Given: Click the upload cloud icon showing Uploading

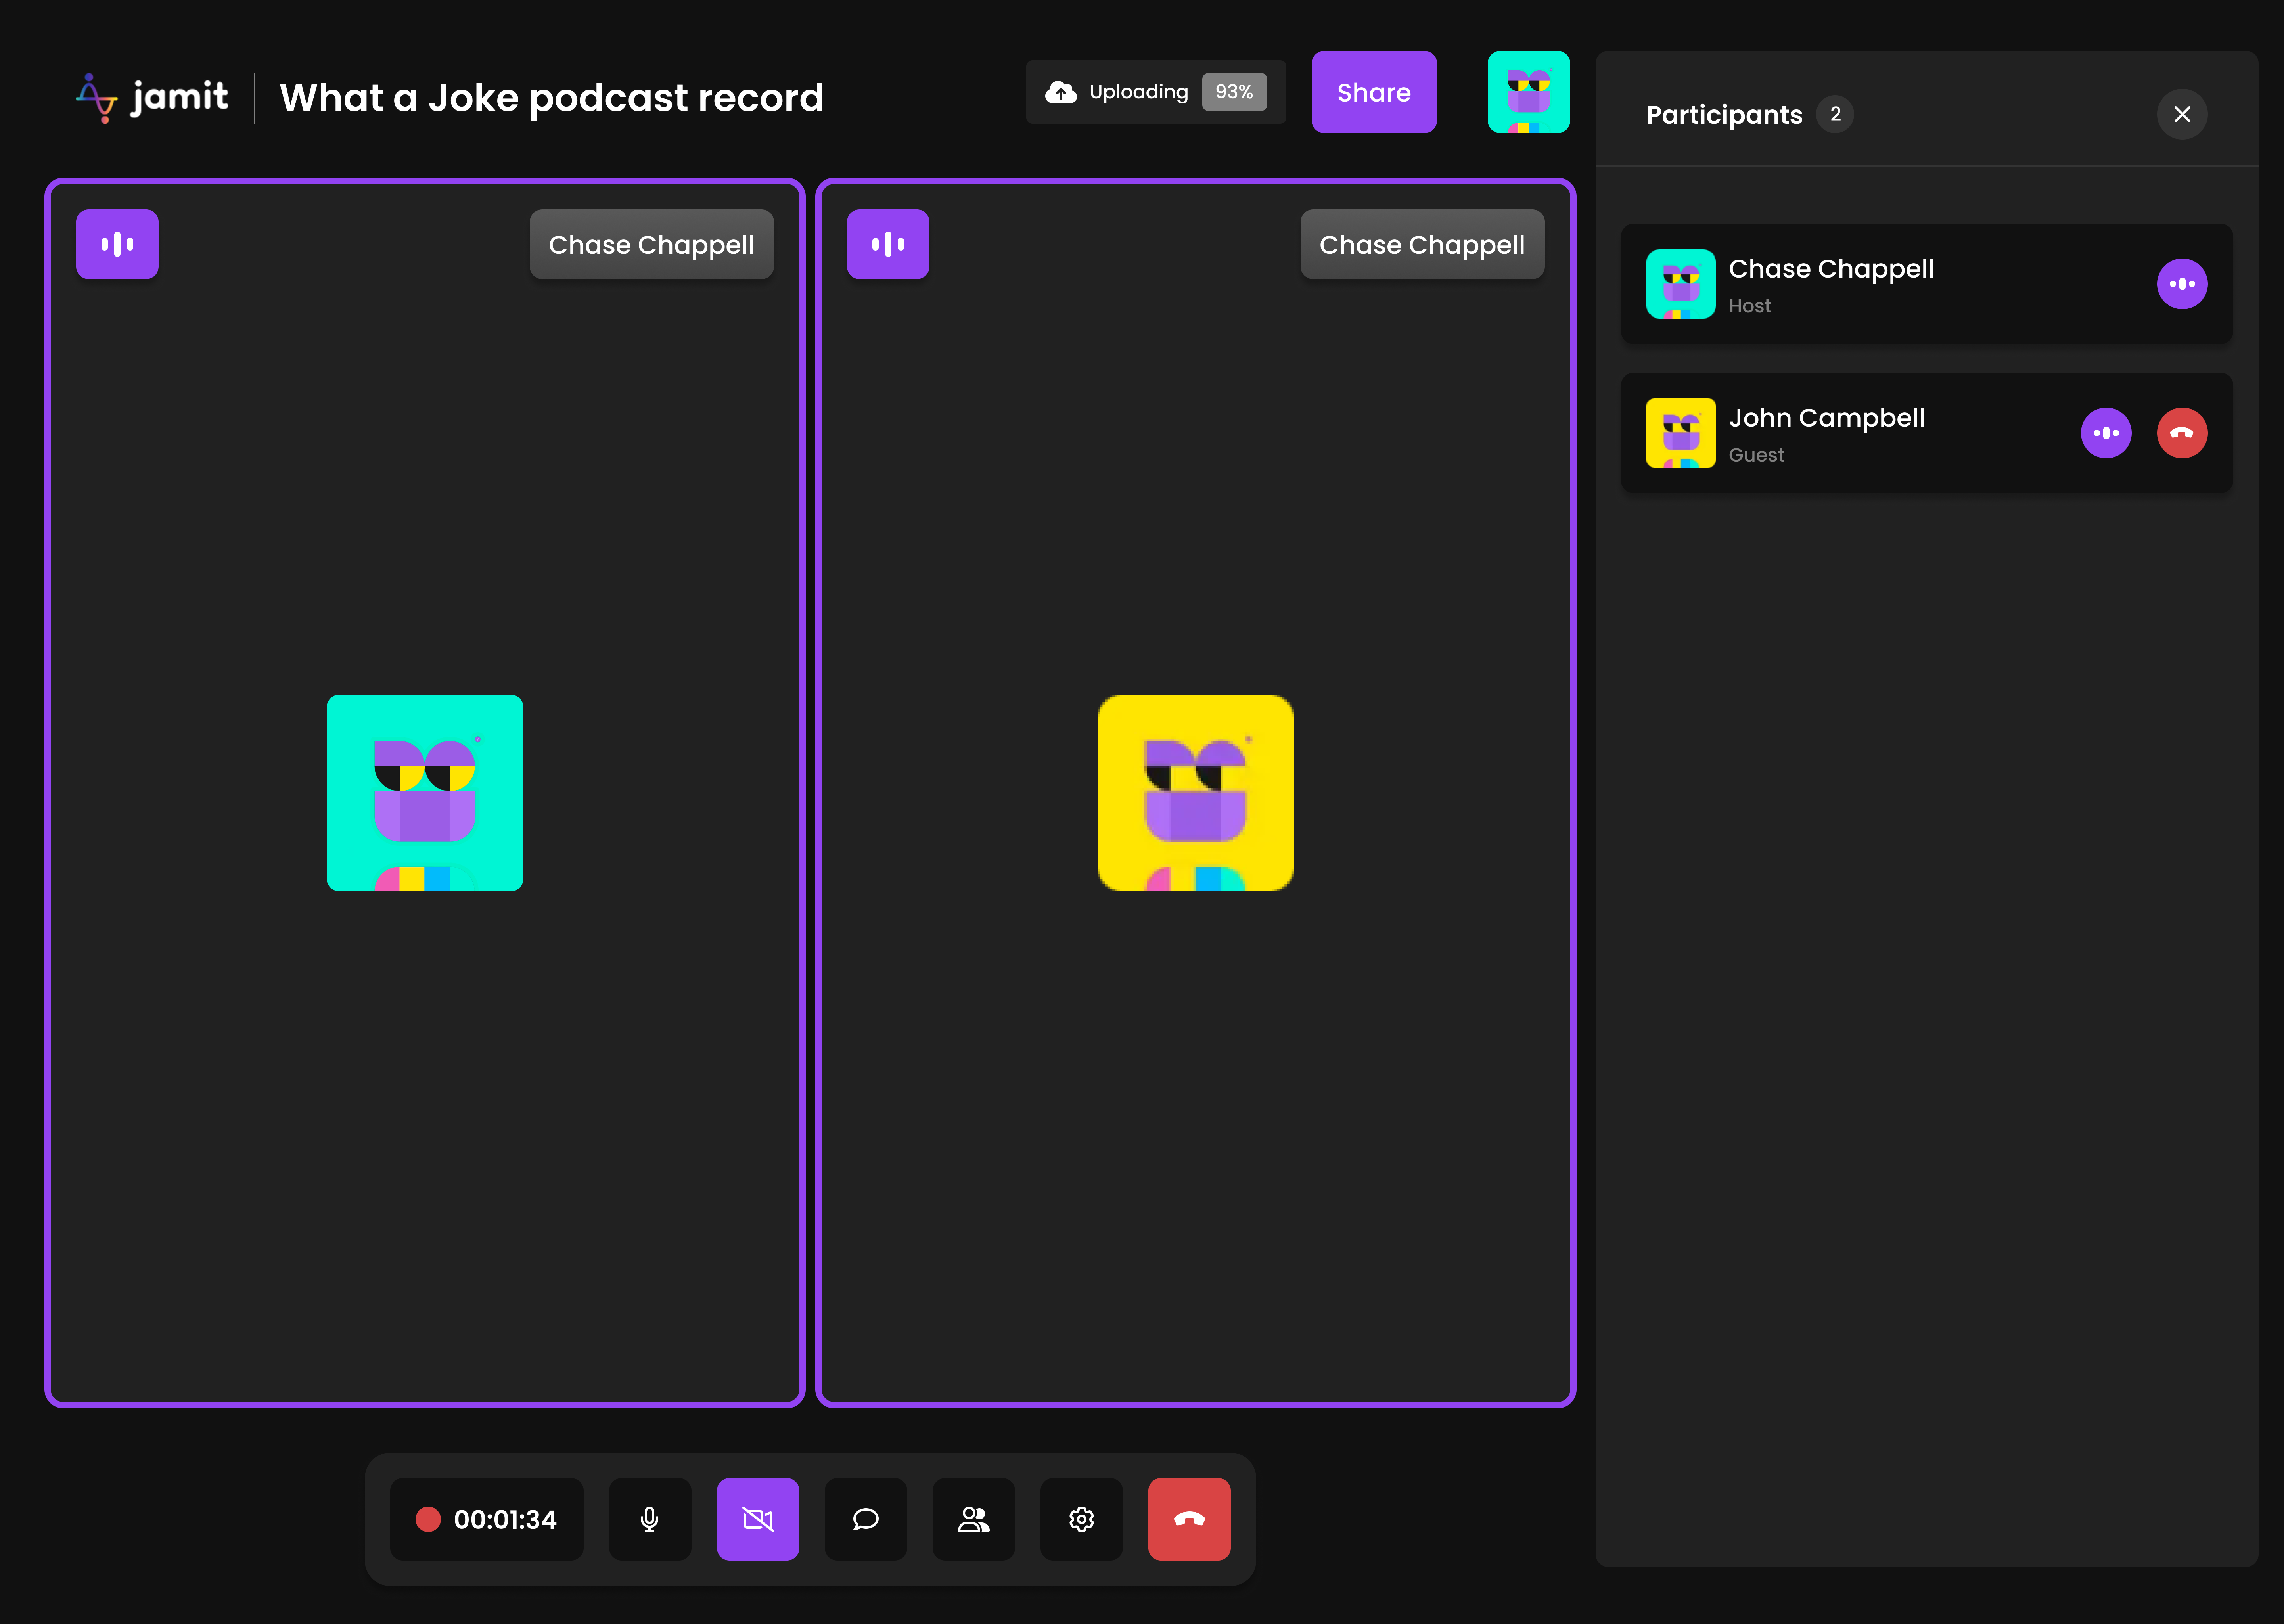Looking at the screenshot, I should [1060, 92].
